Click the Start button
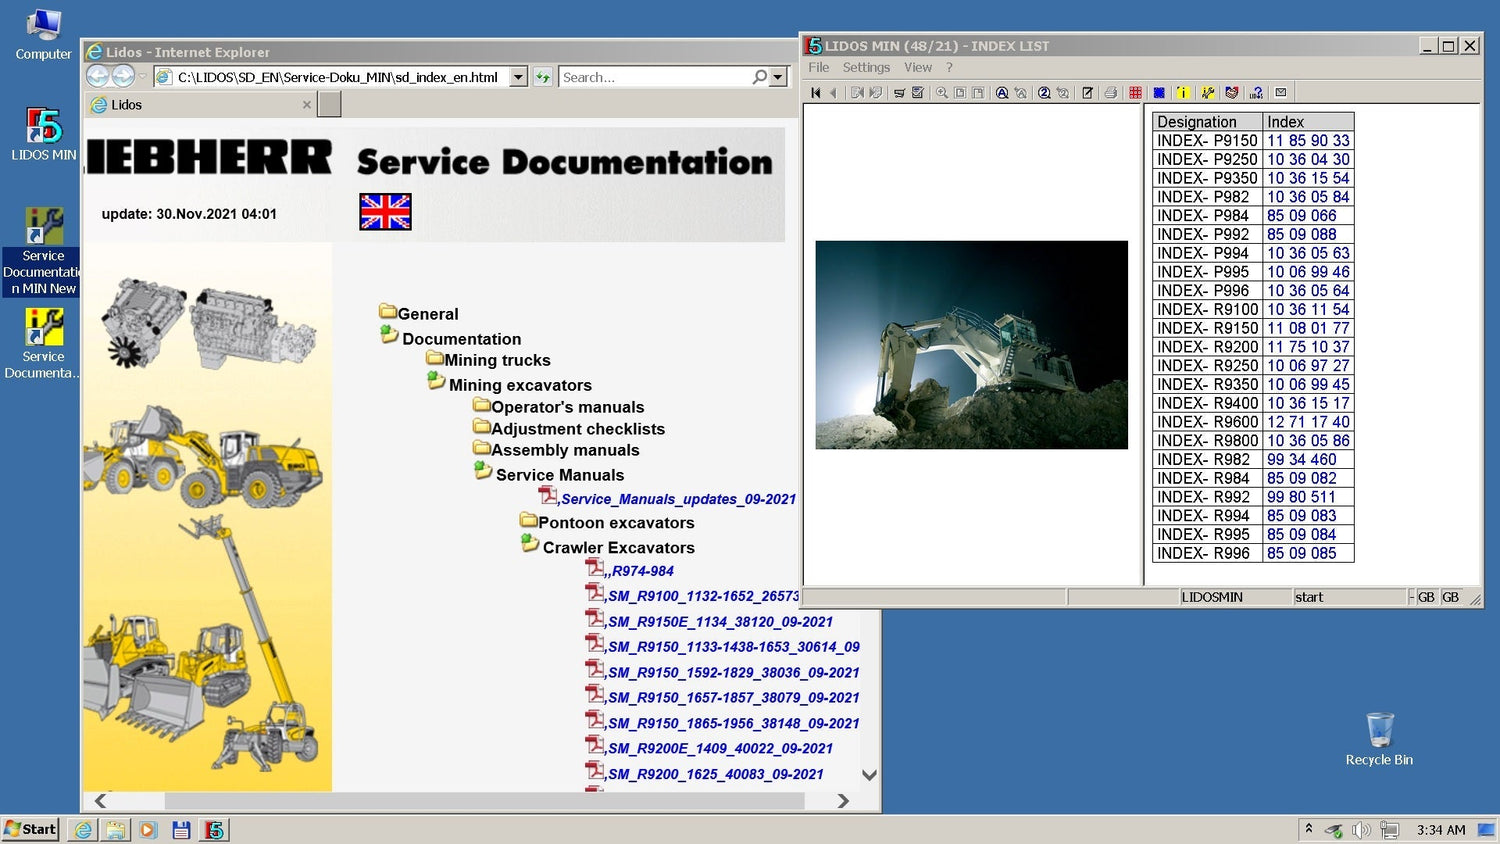Screen dimensions: 1500x844 click(x=30, y=829)
